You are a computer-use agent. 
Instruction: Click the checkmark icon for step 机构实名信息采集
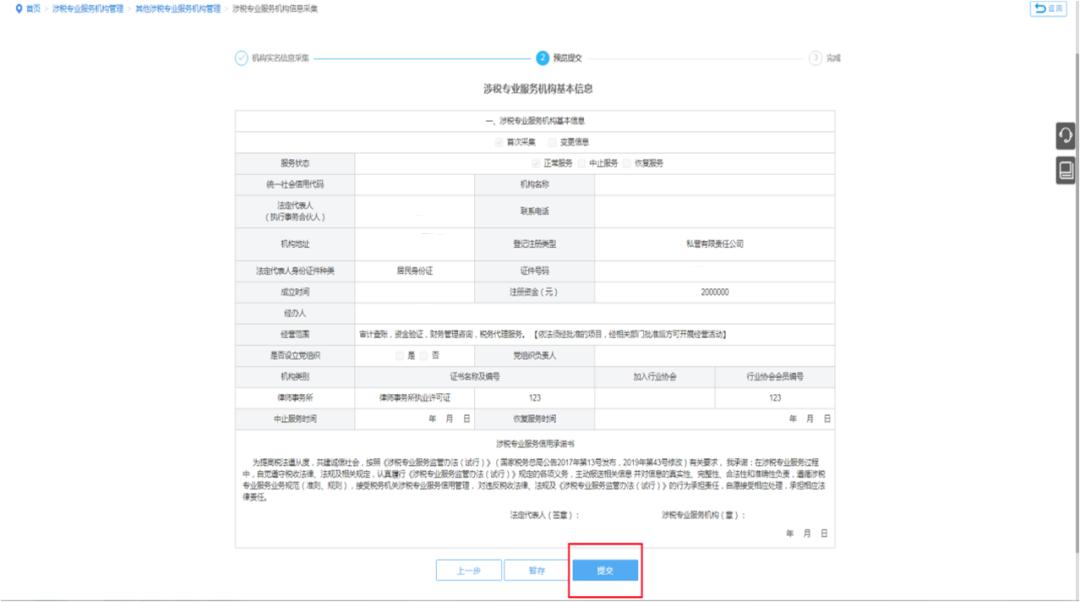point(241,58)
